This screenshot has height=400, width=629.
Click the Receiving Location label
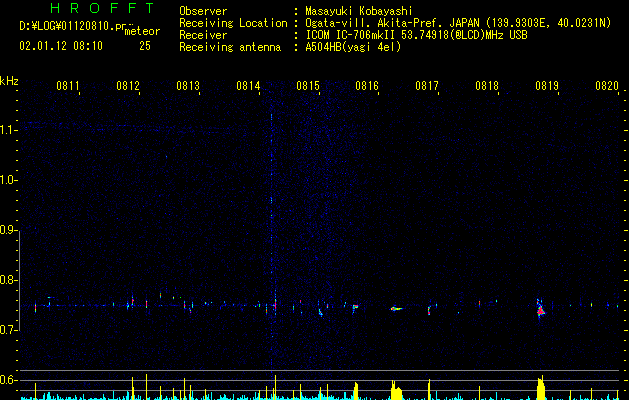[233, 23]
